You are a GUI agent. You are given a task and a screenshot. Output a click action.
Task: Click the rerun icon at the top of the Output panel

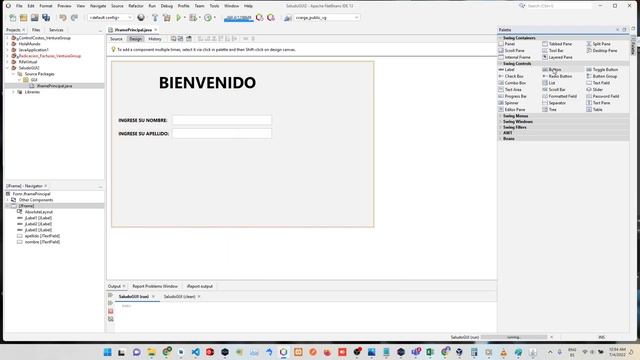(111, 295)
